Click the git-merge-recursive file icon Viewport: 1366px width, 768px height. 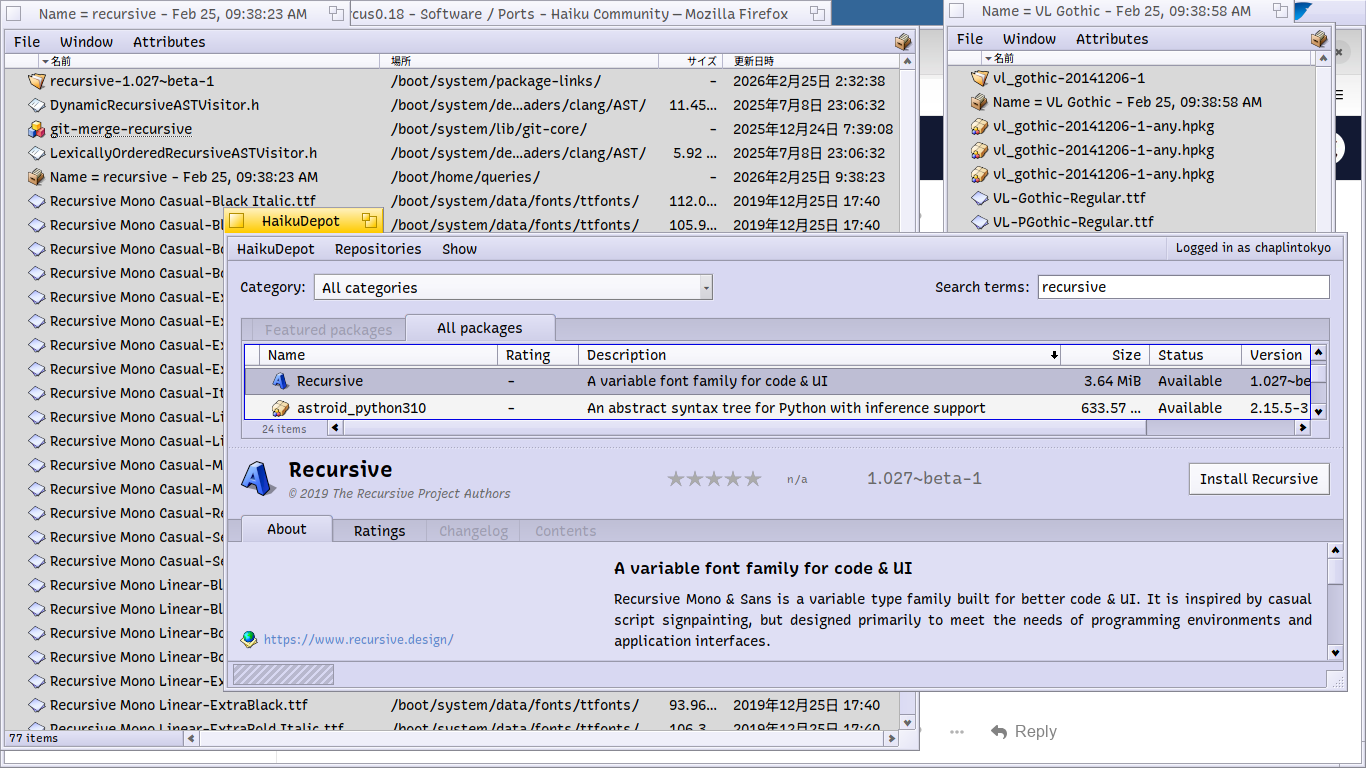[x=37, y=129]
